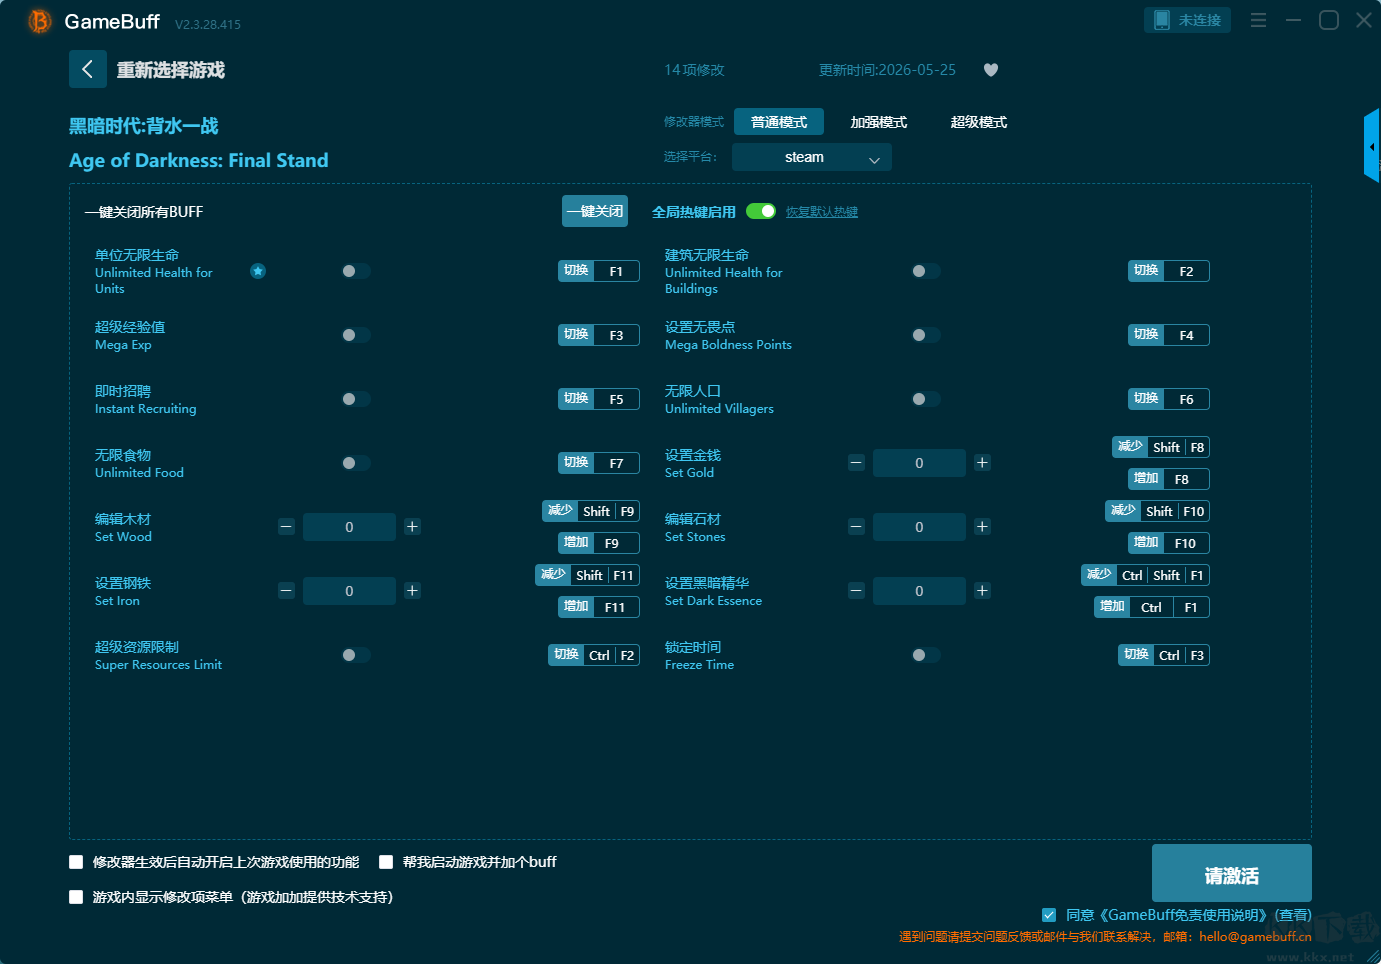Click the GameBuff logo icon
Screen dimensions: 1381x964
click(x=40, y=21)
